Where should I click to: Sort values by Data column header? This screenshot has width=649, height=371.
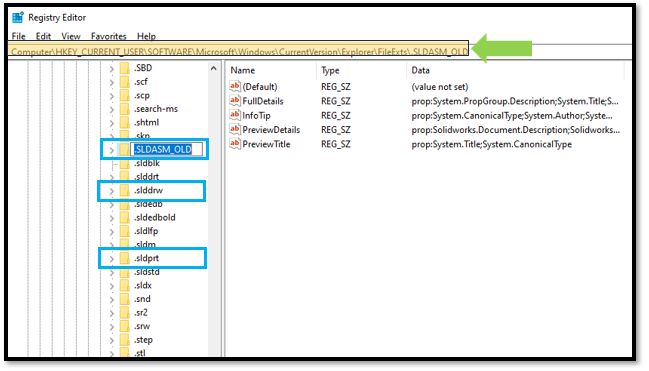pyautogui.click(x=421, y=70)
